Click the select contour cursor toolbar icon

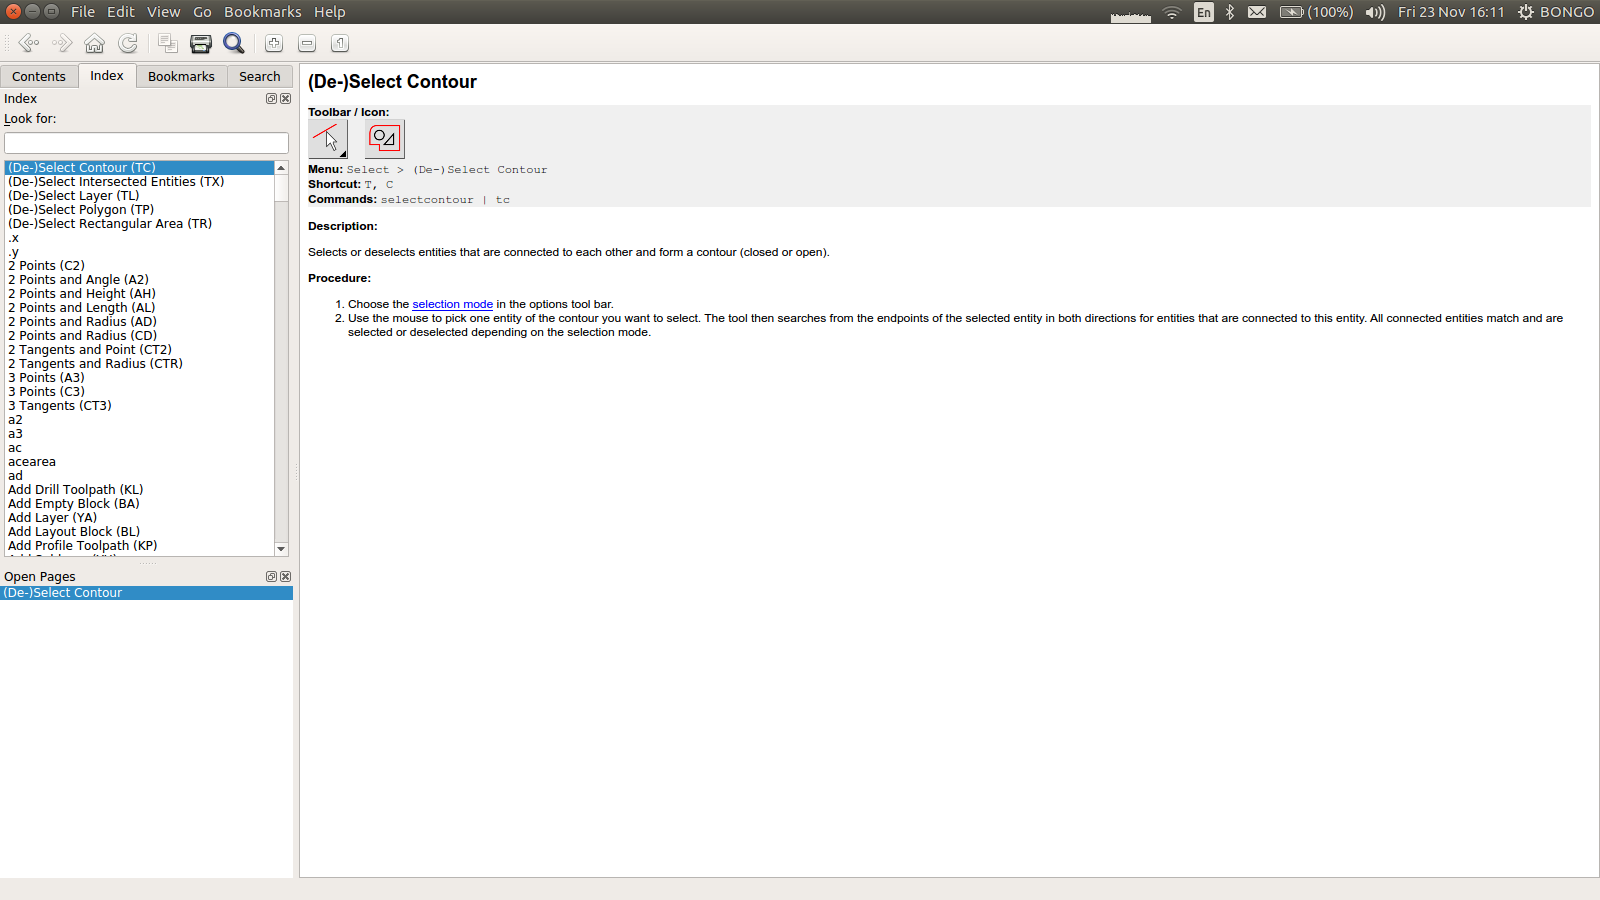(x=328, y=139)
